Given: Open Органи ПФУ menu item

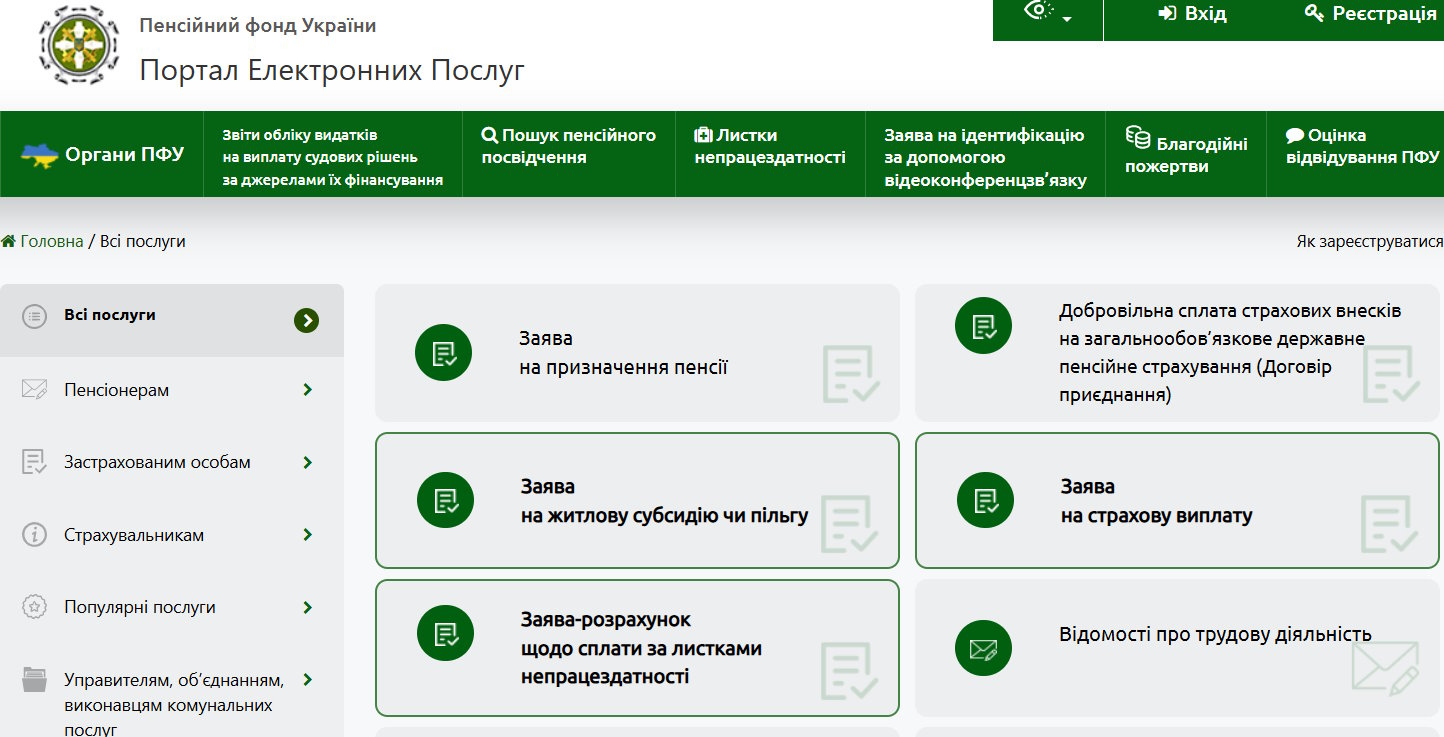Looking at the screenshot, I should pos(103,154).
